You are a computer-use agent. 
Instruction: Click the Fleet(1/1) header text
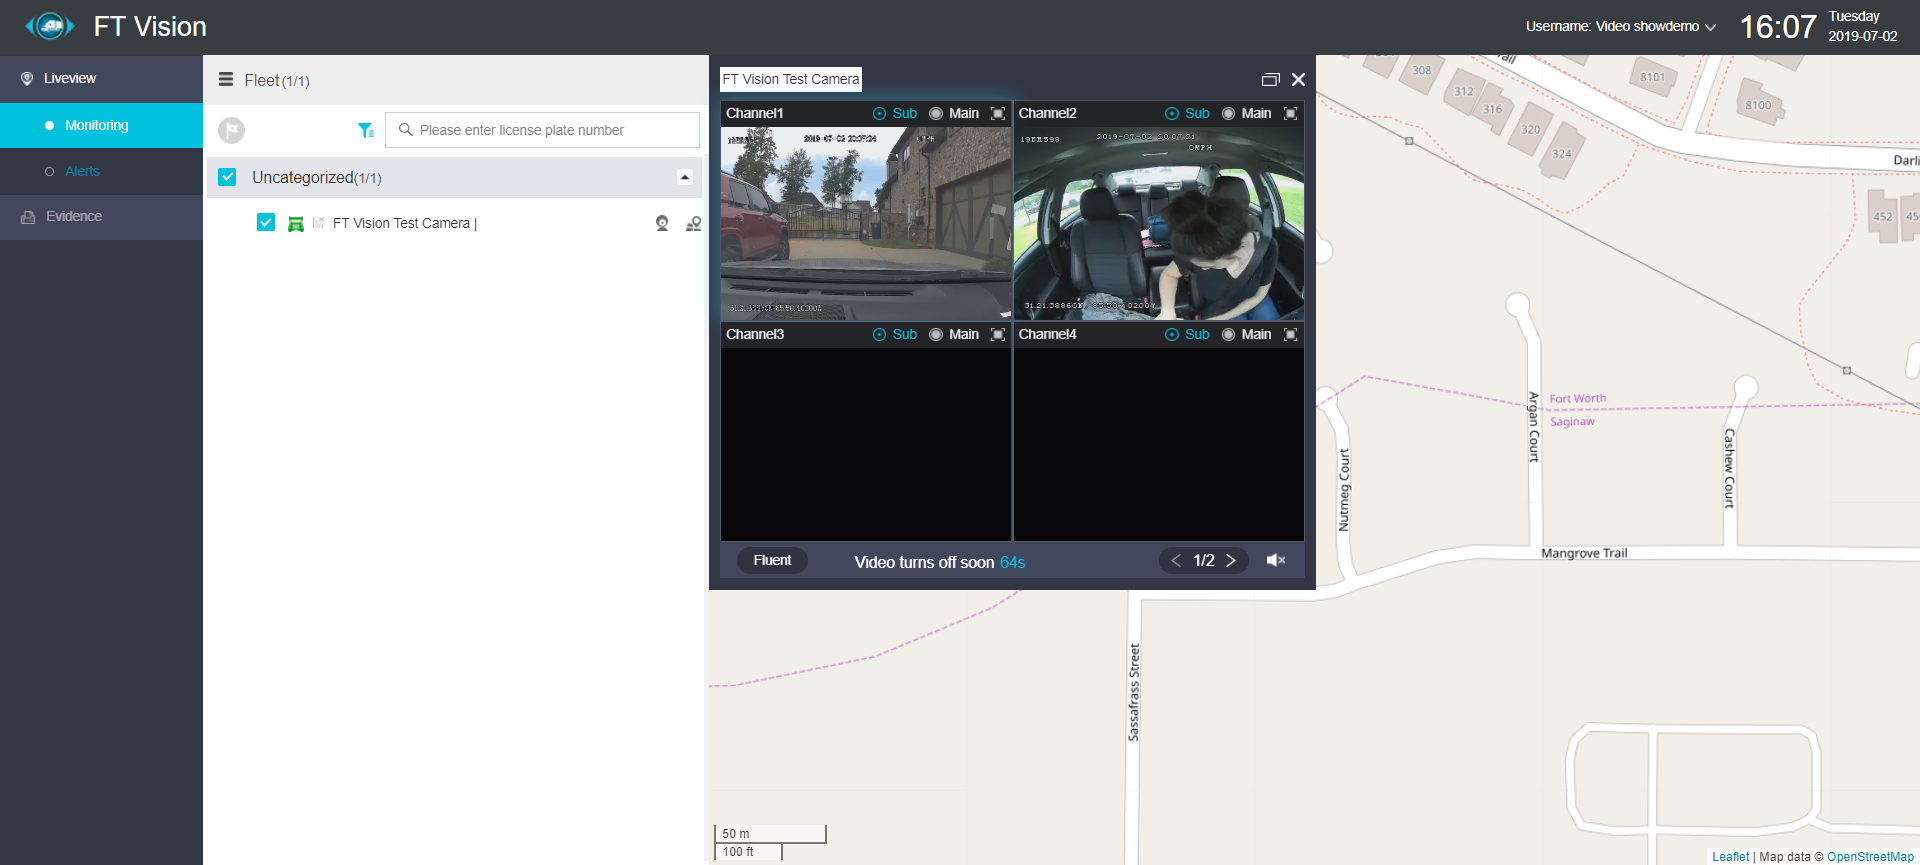277,80
